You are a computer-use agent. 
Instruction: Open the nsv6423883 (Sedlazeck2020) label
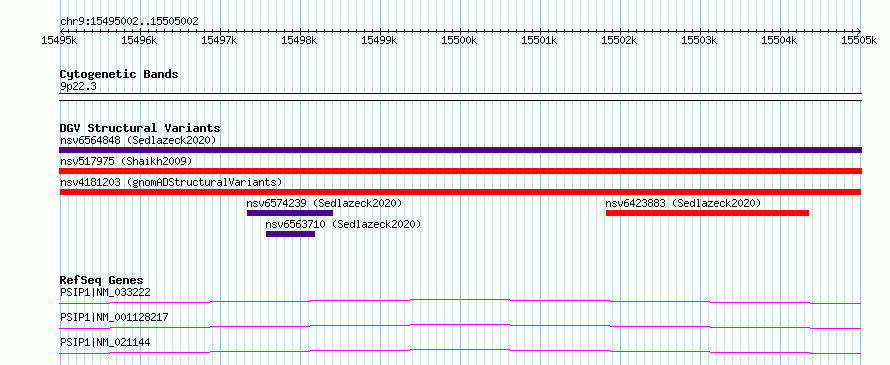click(683, 203)
